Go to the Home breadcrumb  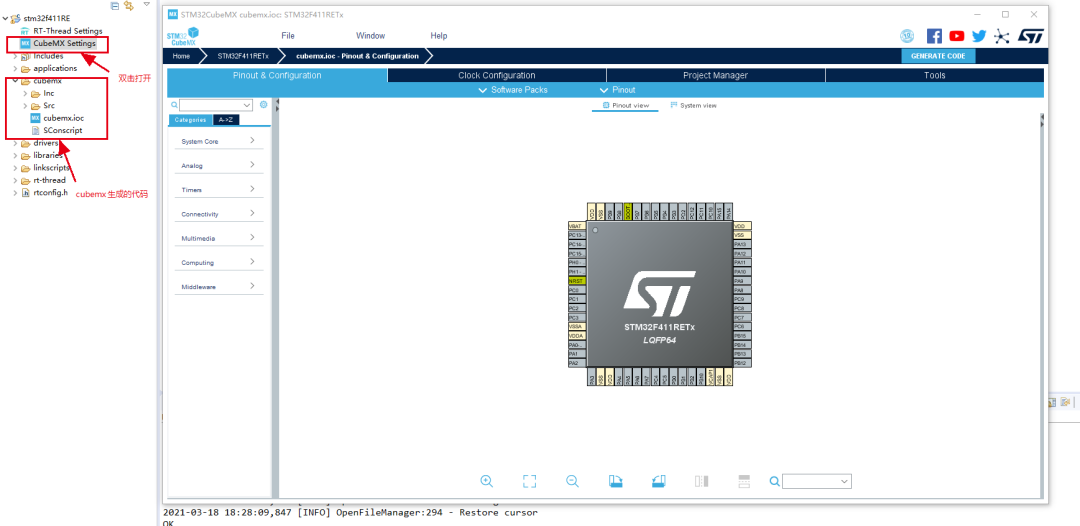(181, 56)
